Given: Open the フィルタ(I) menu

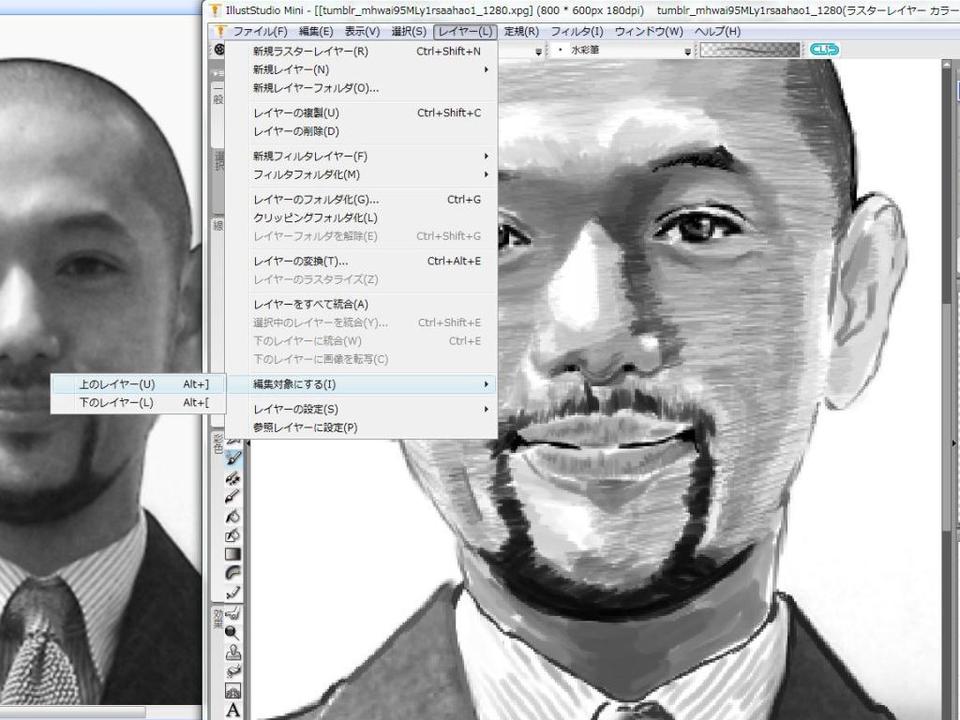Looking at the screenshot, I should pyautogui.click(x=577, y=31).
